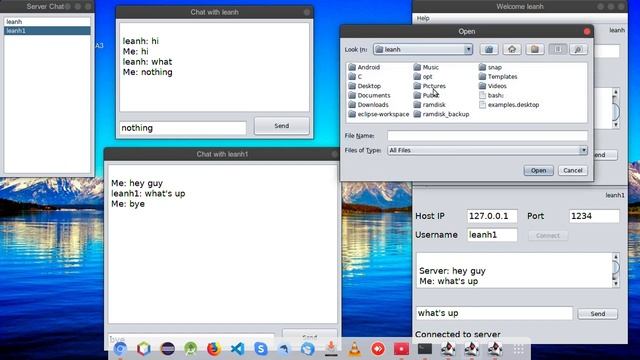Switch file chooser to List view
640x360 pixels.
point(558,49)
